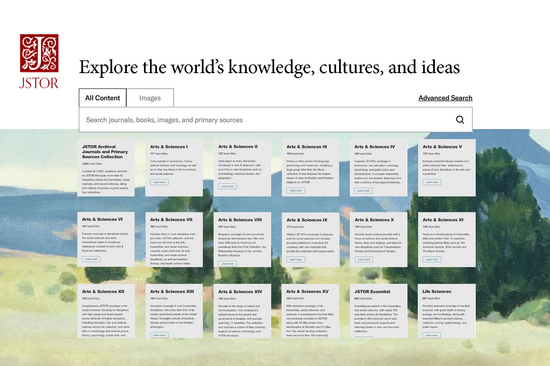The image size is (550, 366).
Task: Open the Advanced Search link
Action: point(445,98)
